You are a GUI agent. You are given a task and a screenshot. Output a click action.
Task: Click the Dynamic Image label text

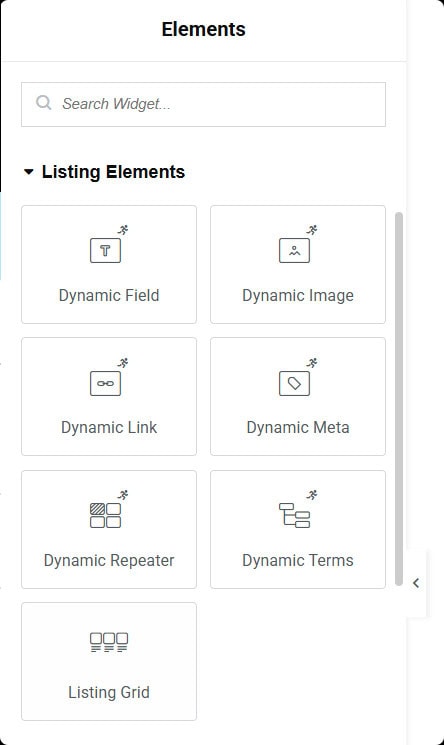[298, 296]
